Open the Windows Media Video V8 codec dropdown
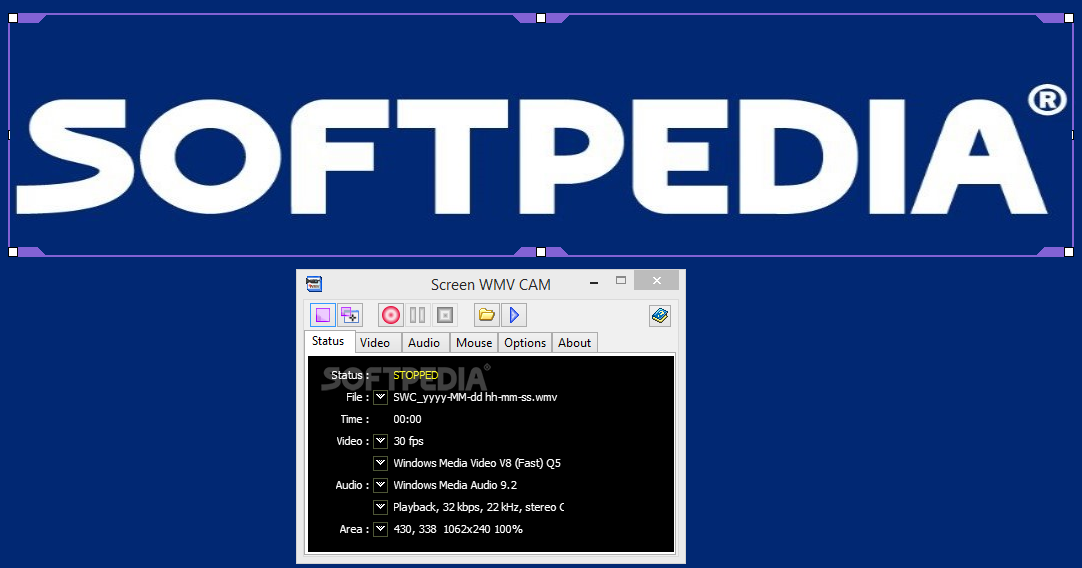Viewport: 1082px width, 568px height. [x=380, y=463]
